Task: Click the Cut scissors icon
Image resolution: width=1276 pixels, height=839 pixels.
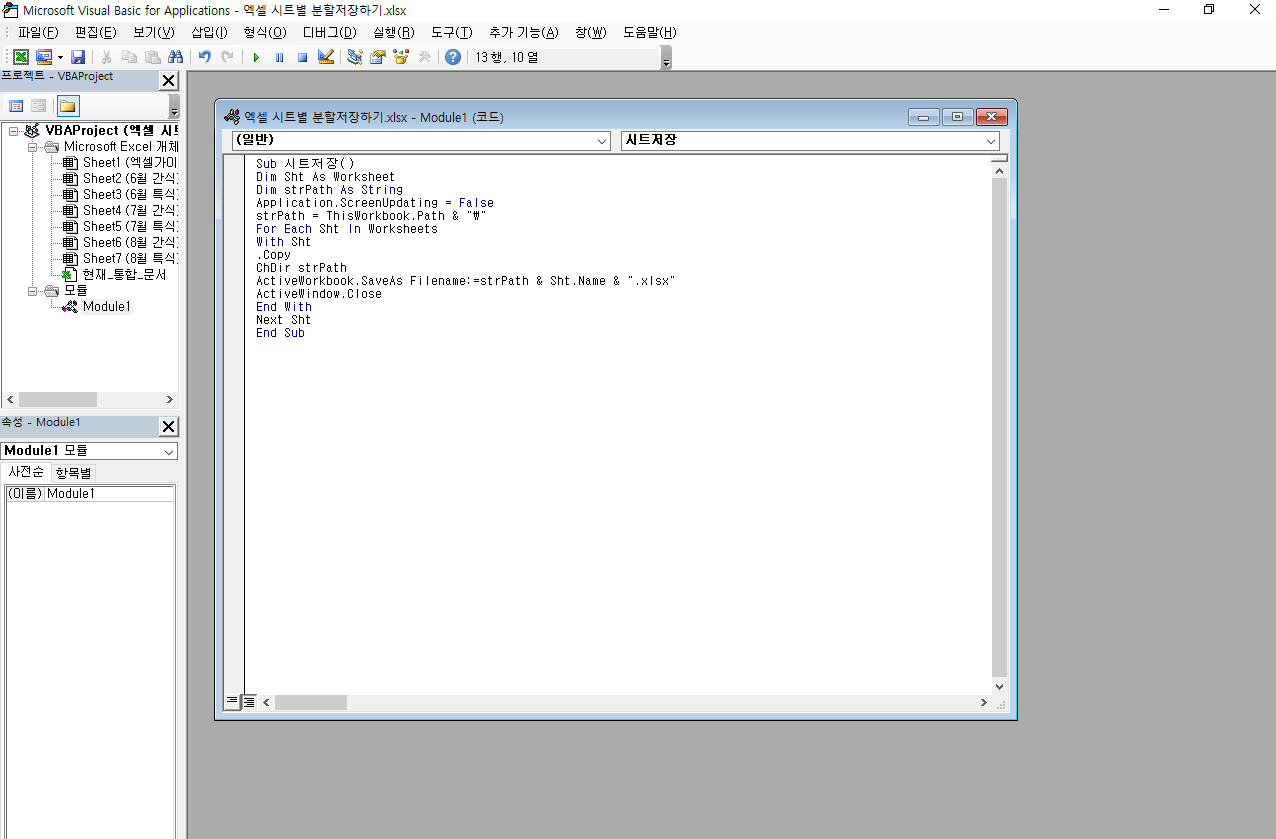Action: click(x=106, y=57)
